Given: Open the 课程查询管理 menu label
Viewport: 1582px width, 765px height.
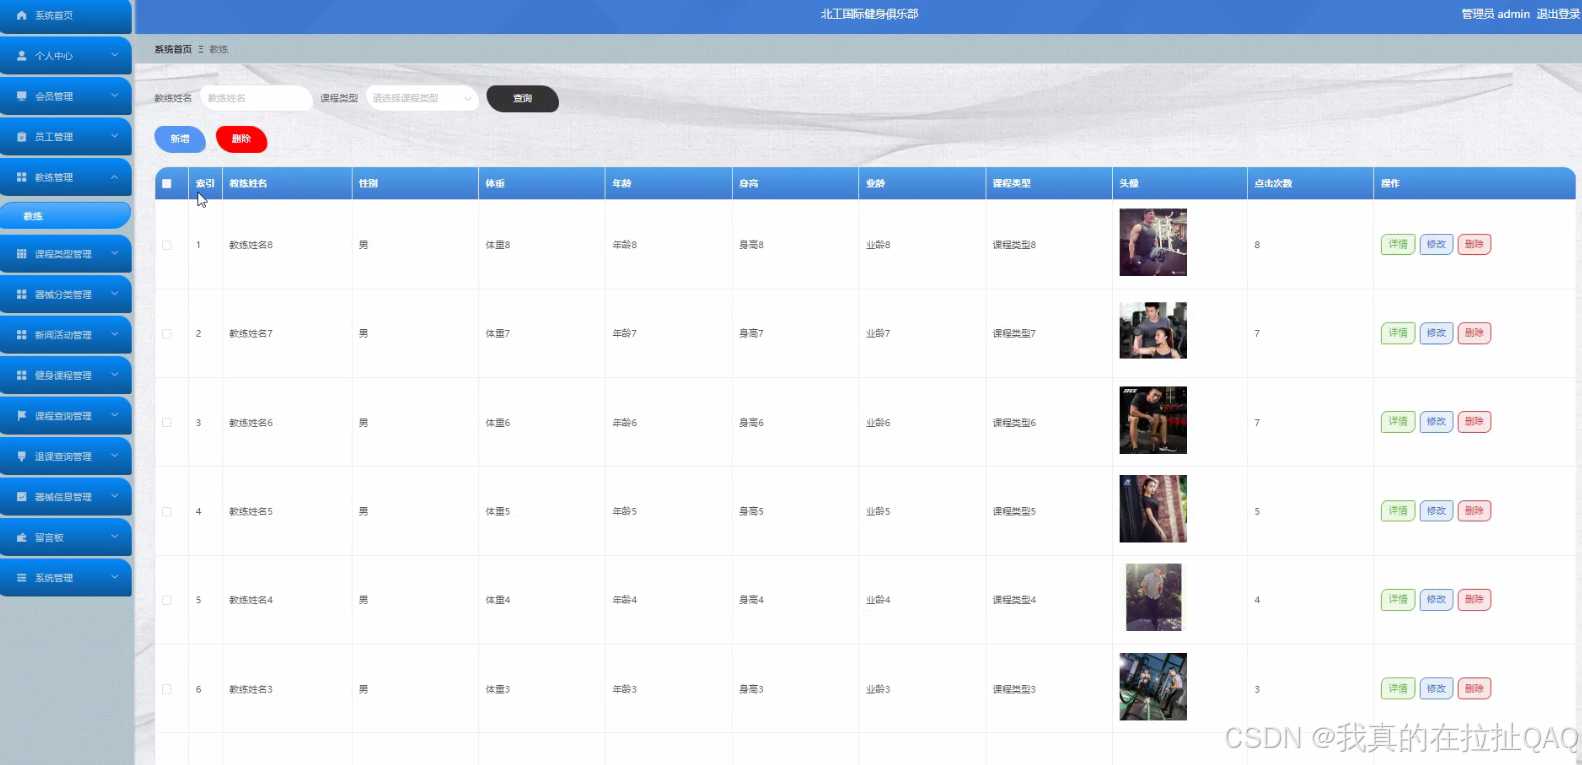Looking at the screenshot, I should 63,416.
